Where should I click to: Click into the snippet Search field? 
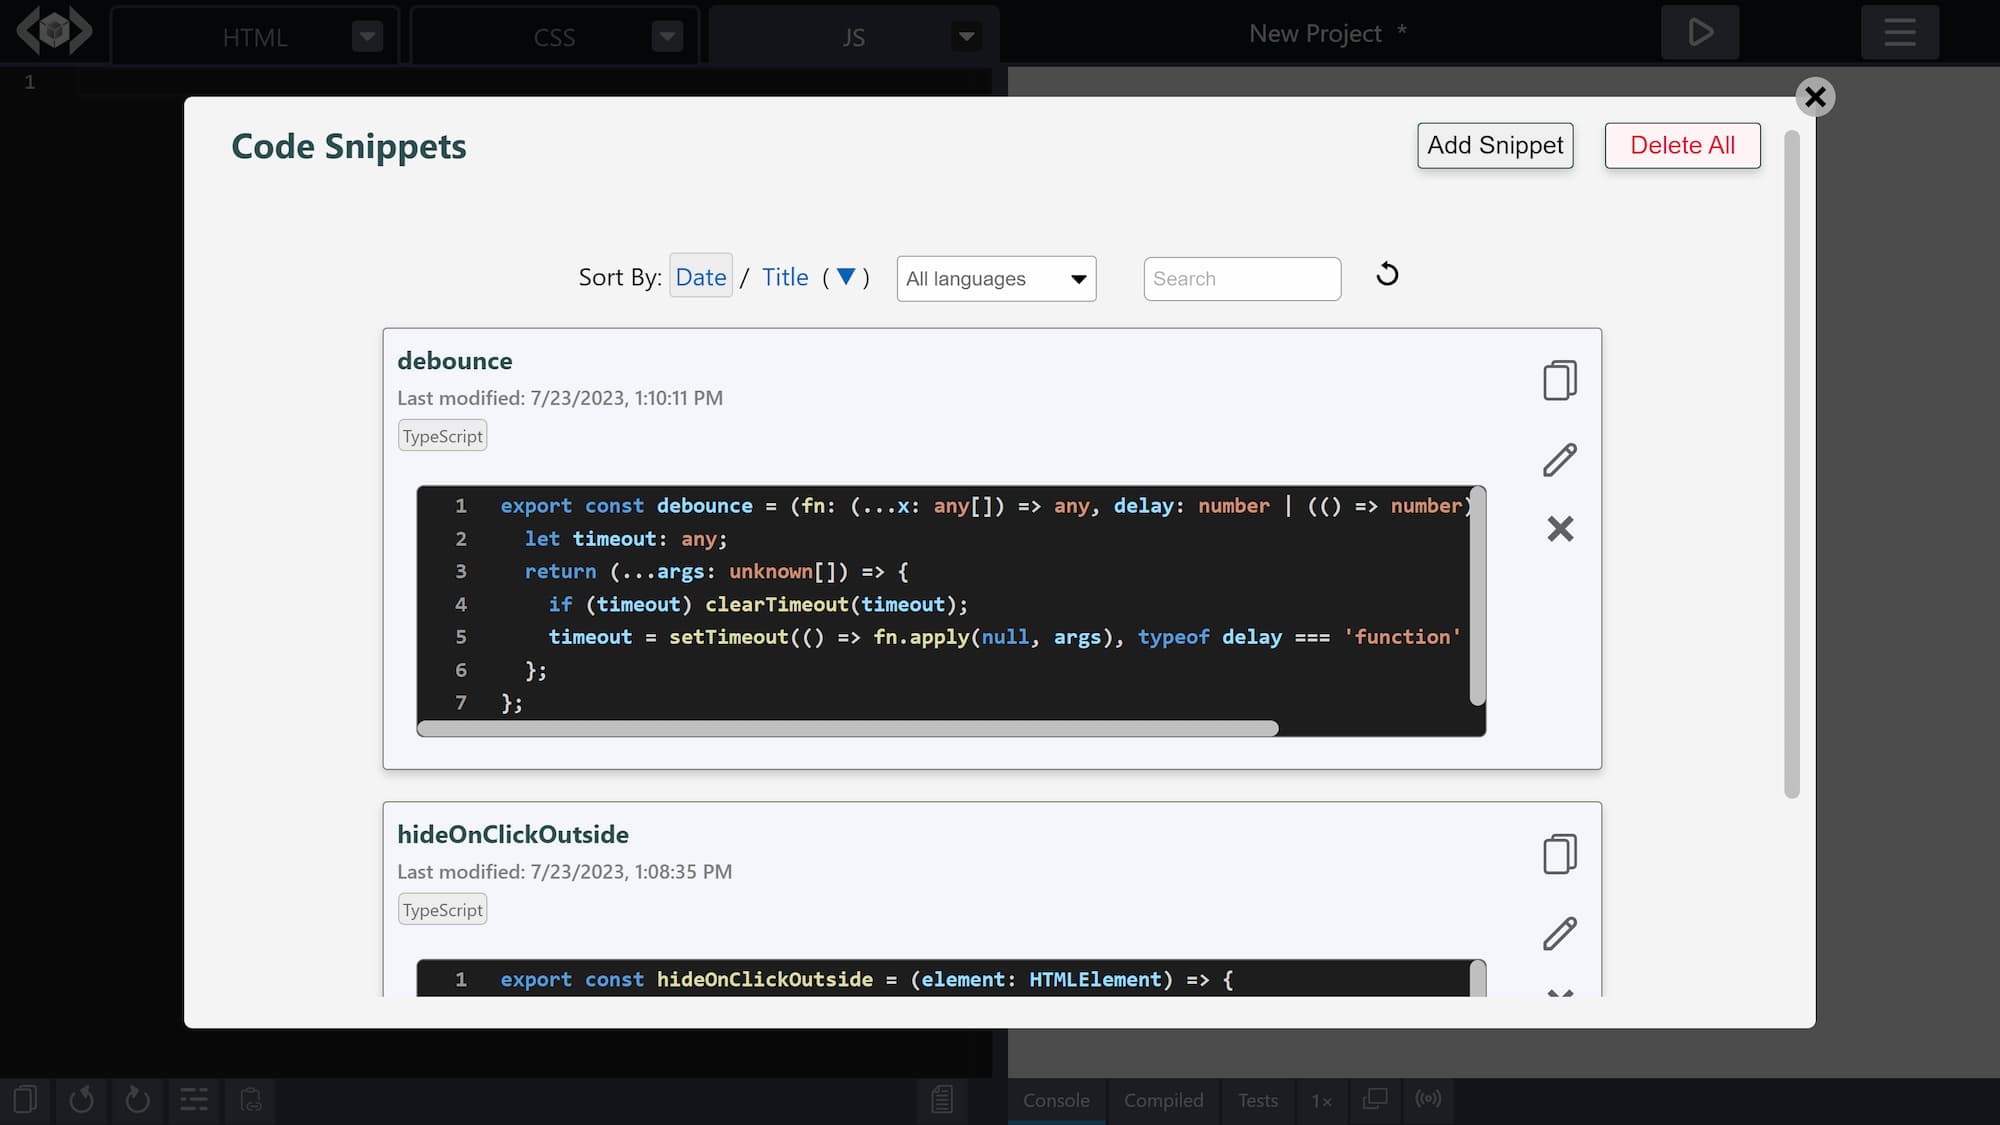click(1241, 278)
